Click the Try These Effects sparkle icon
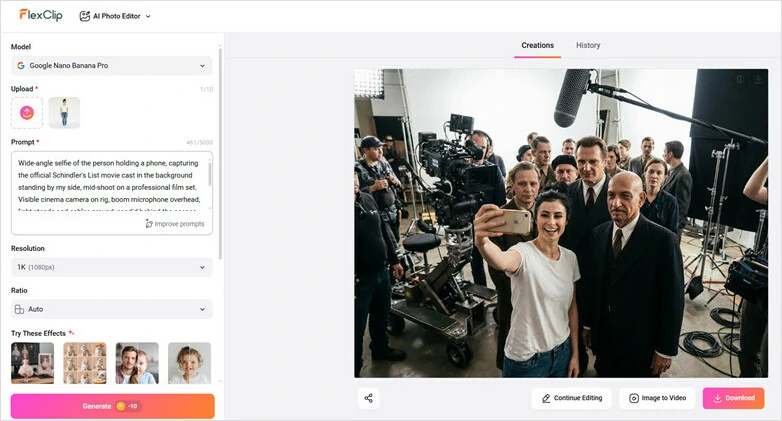The image size is (782, 421). tap(71, 332)
